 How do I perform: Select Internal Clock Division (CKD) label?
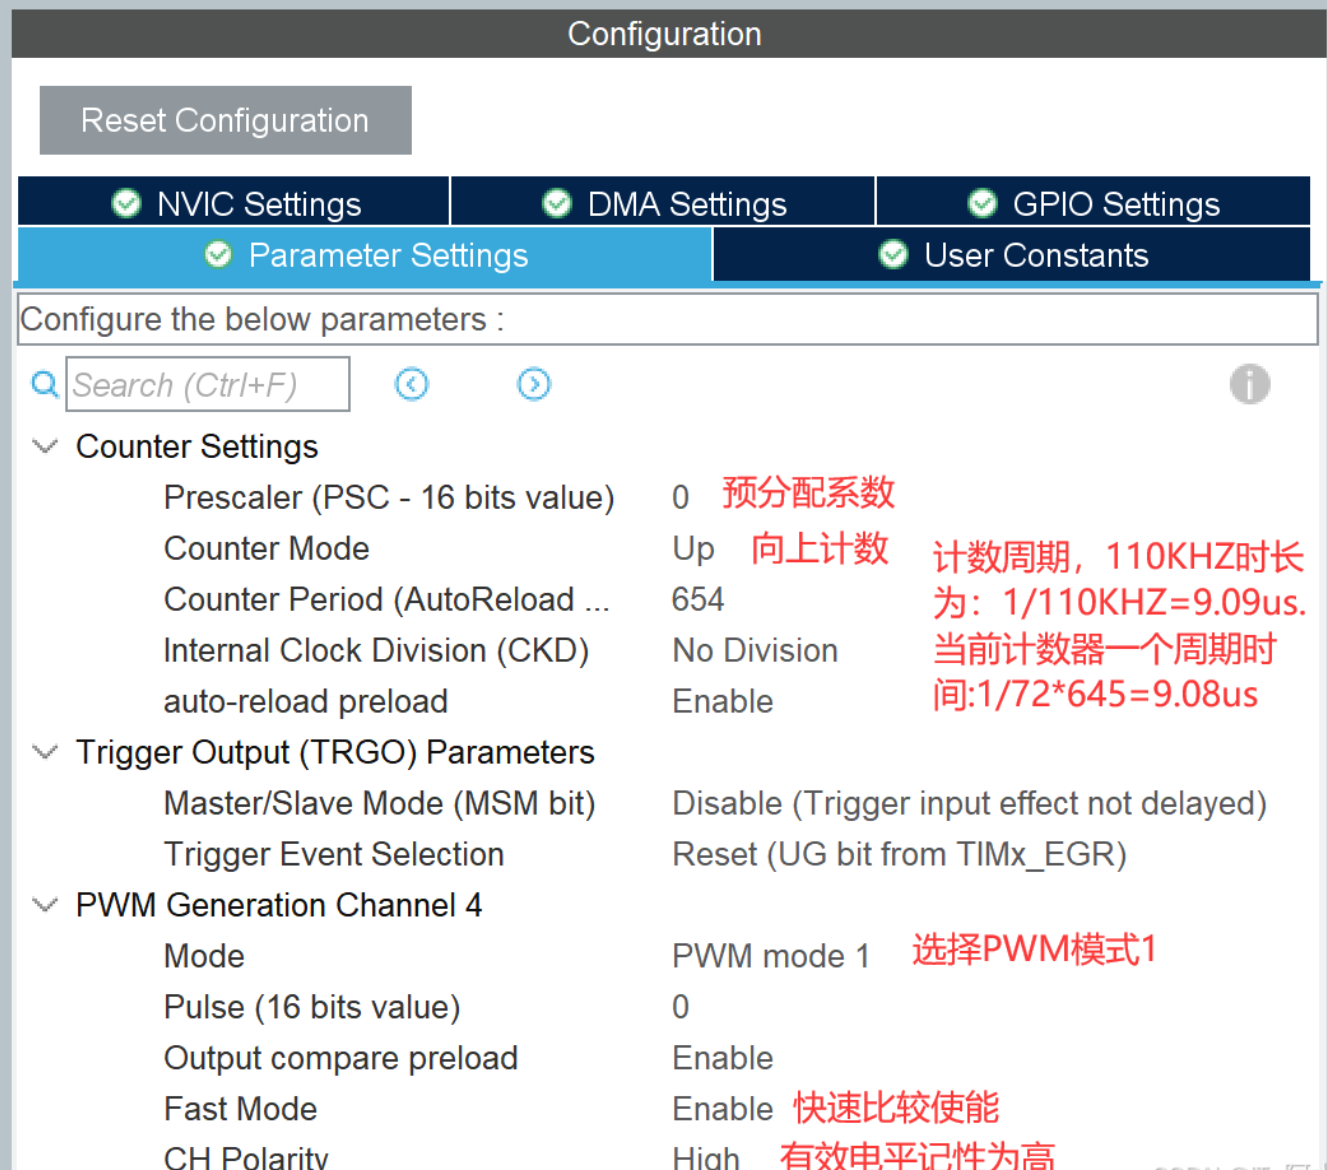click(376, 650)
